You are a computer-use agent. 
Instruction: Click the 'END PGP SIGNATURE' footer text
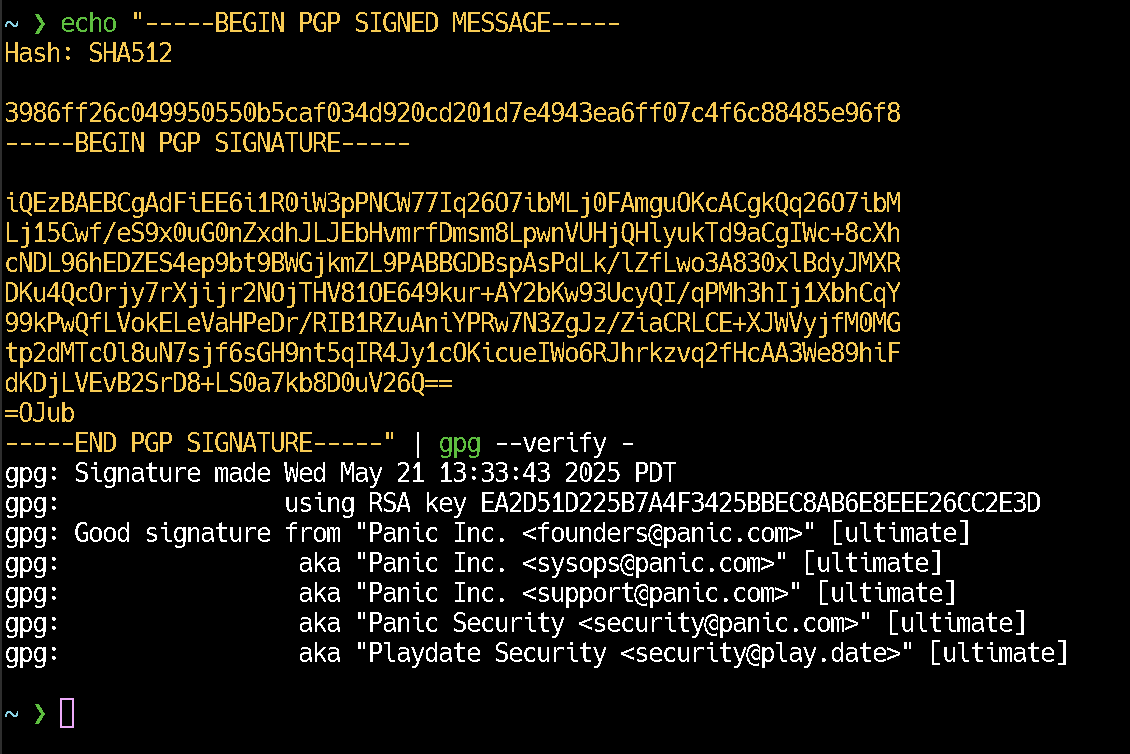194,443
